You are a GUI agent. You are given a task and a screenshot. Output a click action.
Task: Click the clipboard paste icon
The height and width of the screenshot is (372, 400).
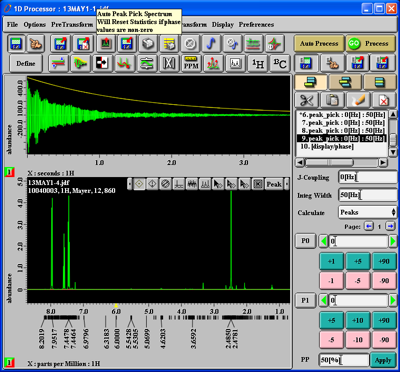[x=332, y=100]
